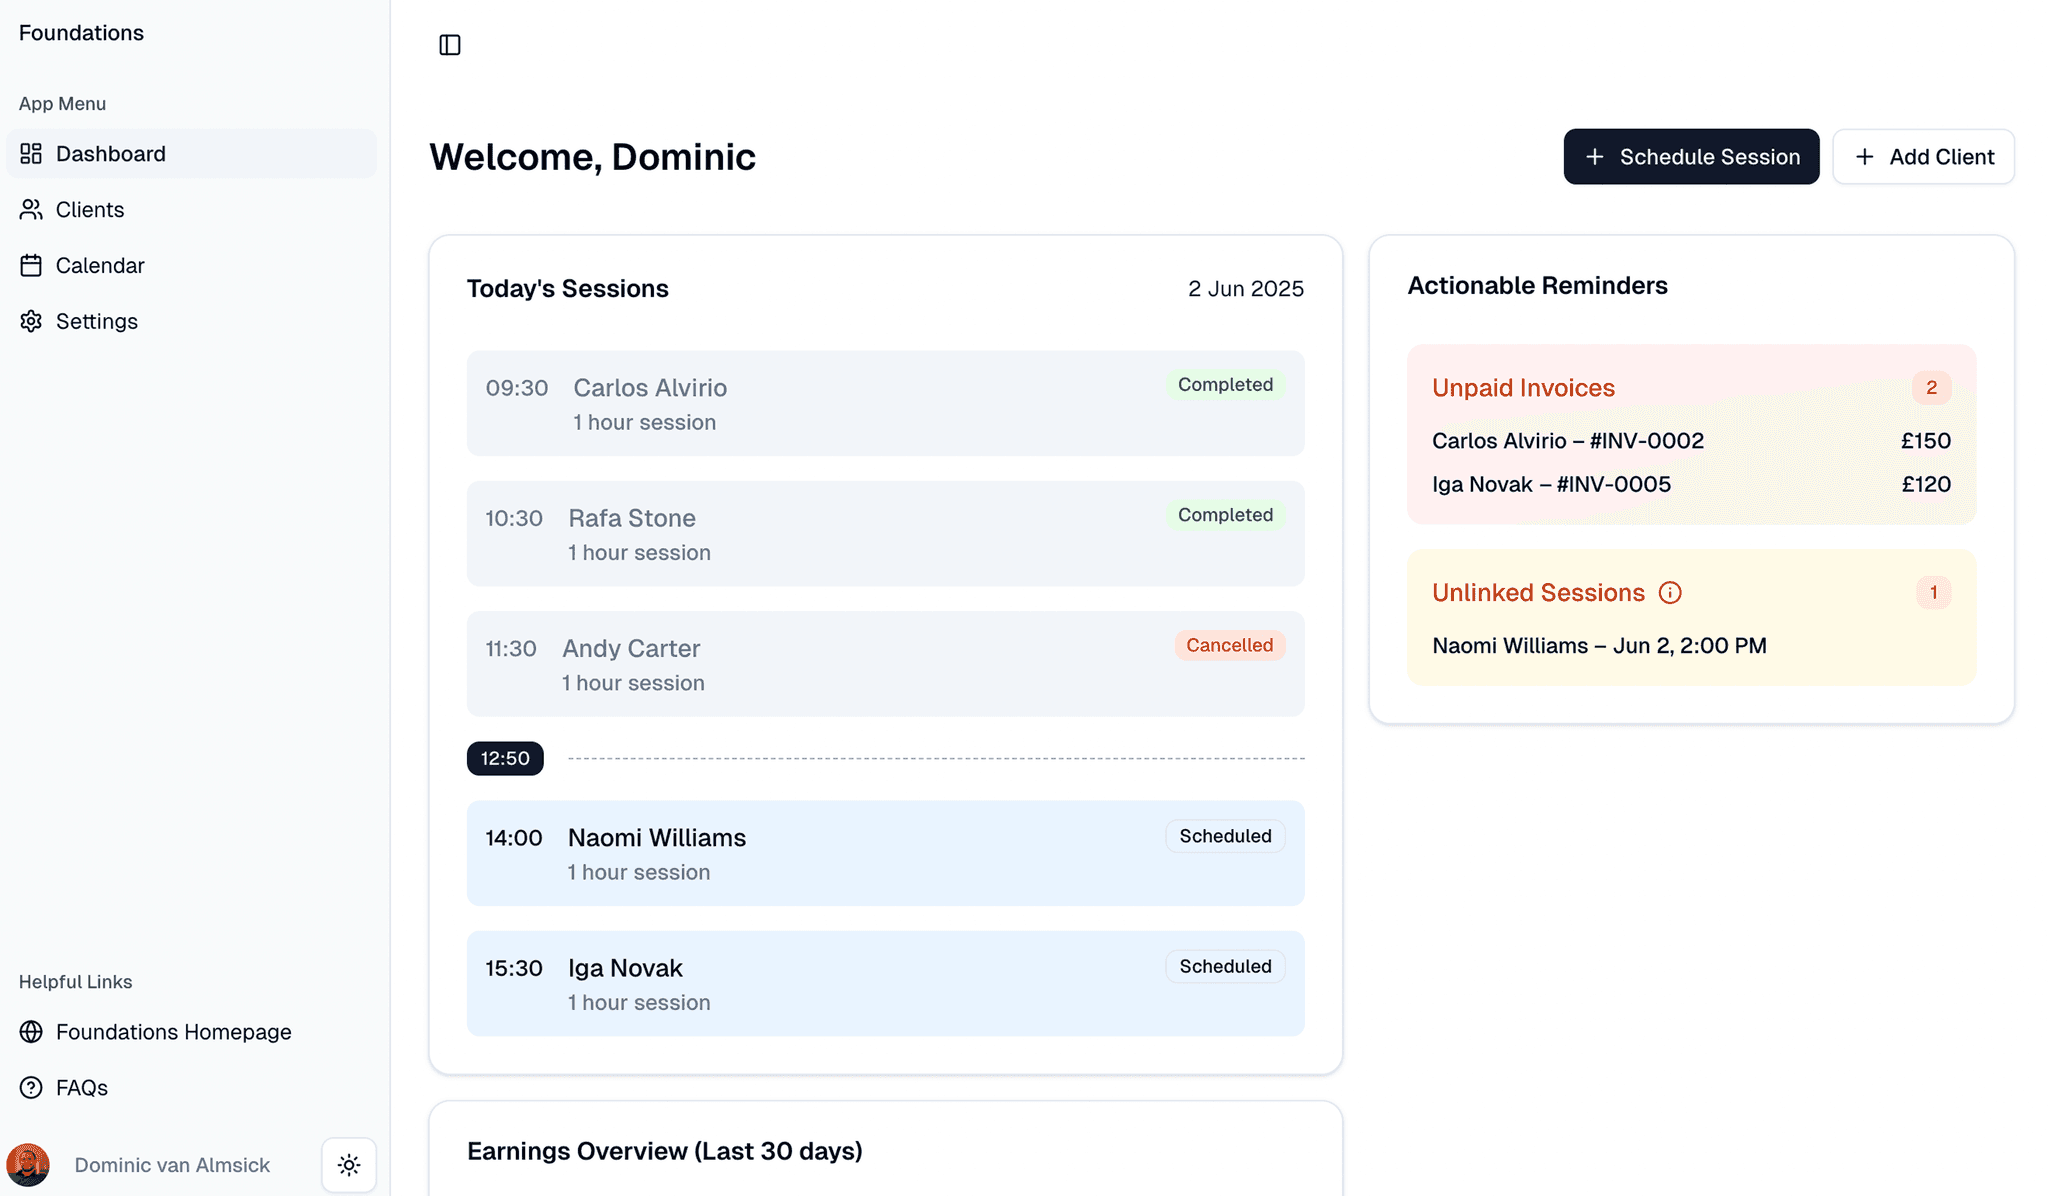The image size is (2048, 1196).
Task: Click the Dashboard grid icon
Action: click(31, 154)
